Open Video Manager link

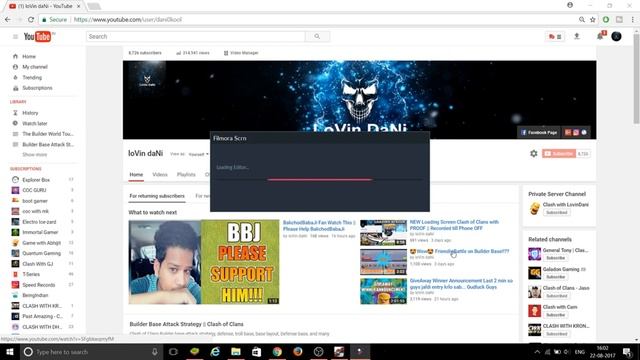(x=241, y=53)
